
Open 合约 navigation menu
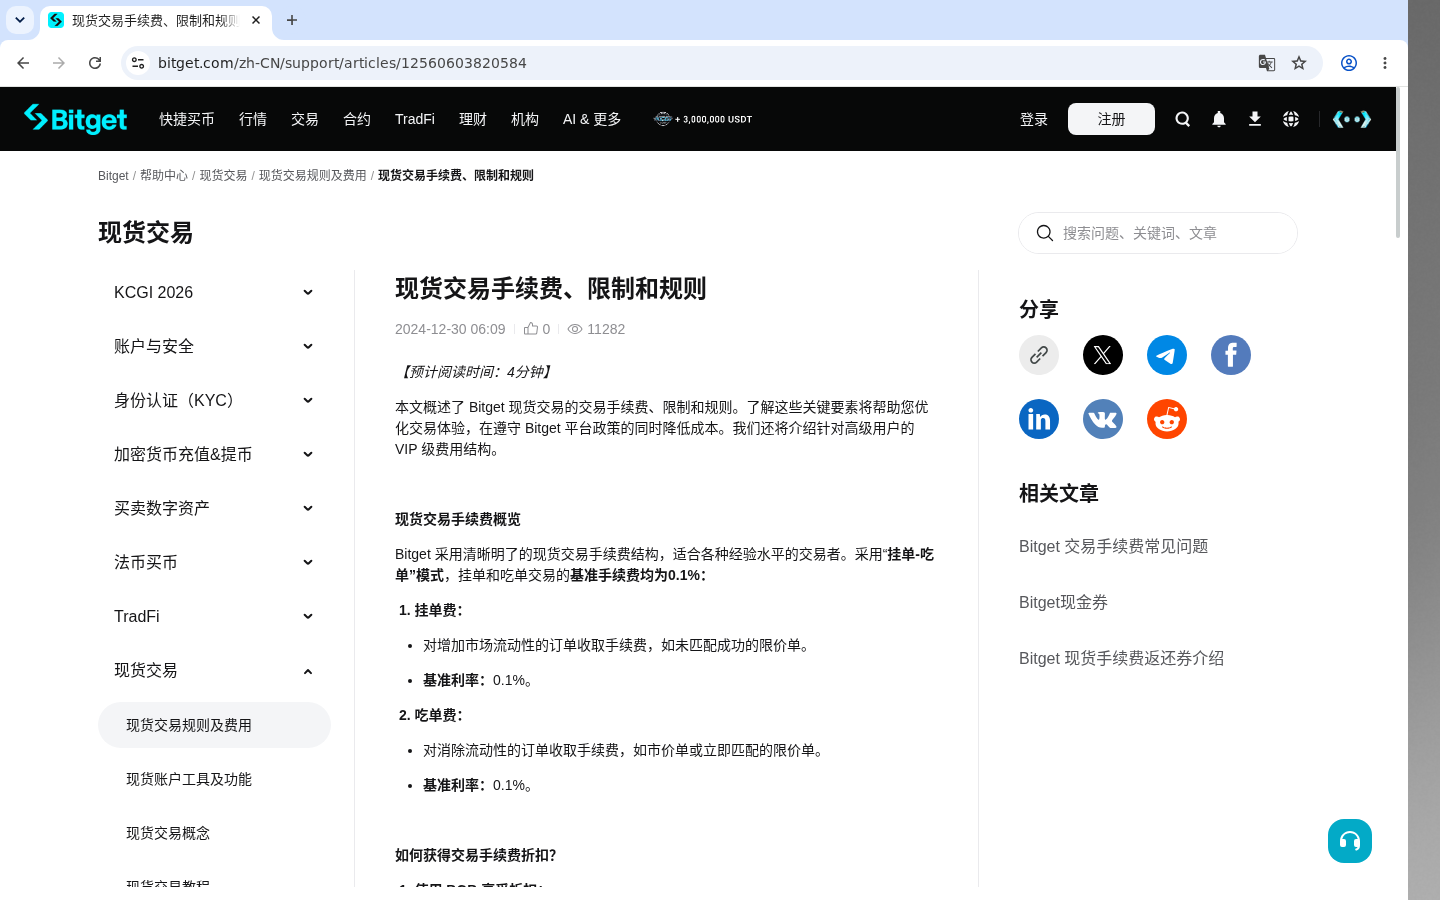(357, 119)
